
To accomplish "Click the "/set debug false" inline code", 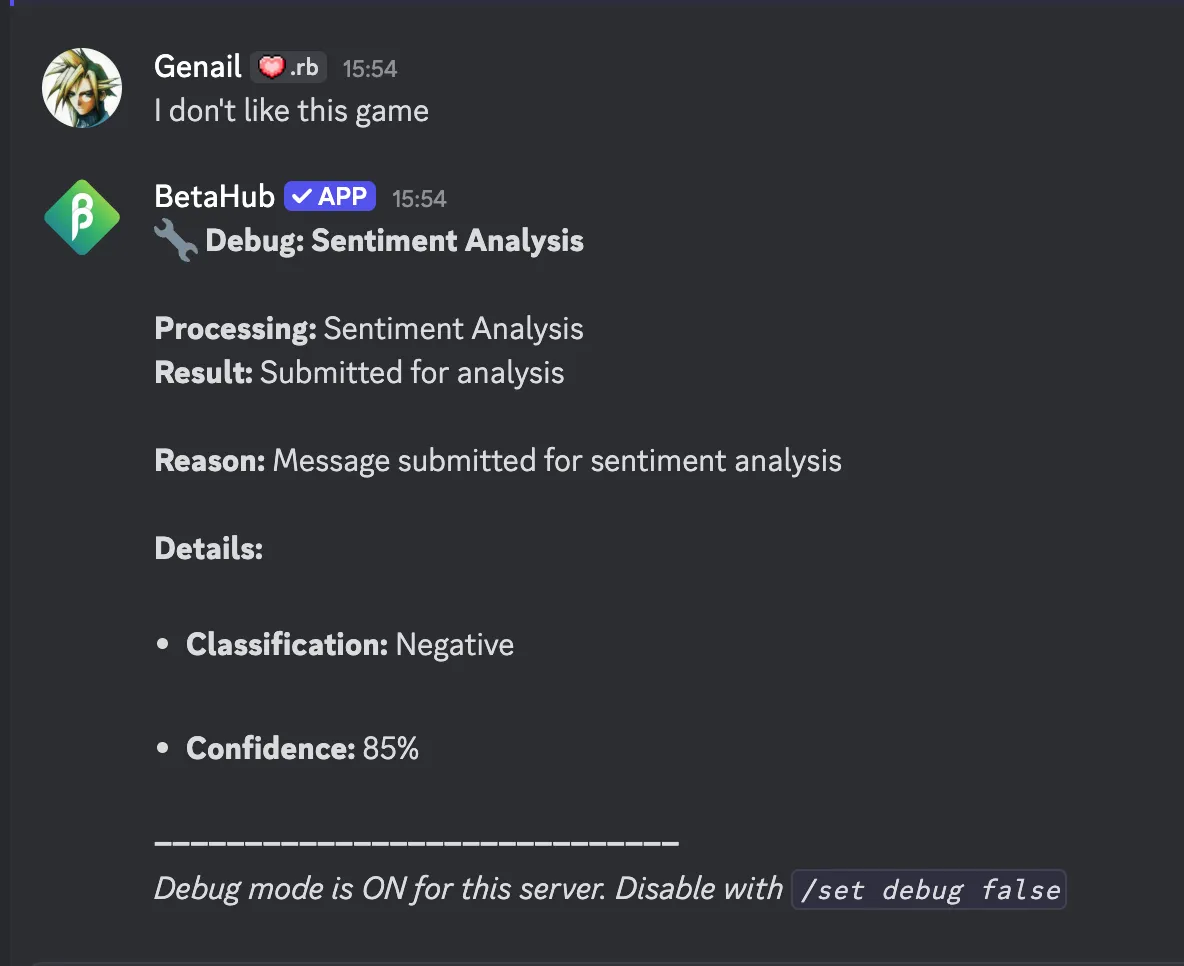I will coord(929,889).
